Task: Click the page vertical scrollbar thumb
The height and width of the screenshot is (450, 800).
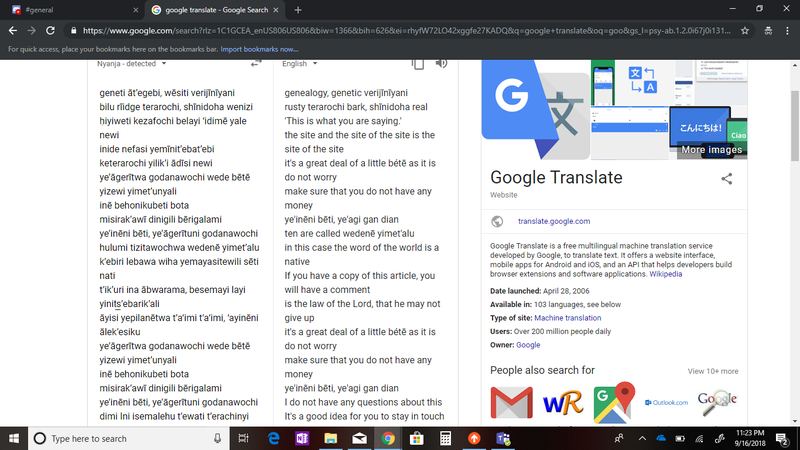Action: 795,126
